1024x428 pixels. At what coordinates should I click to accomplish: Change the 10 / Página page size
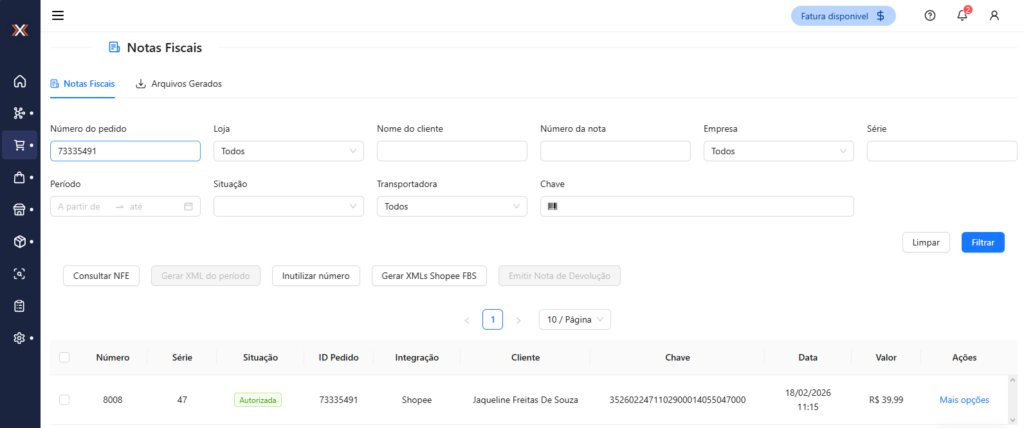(574, 320)
